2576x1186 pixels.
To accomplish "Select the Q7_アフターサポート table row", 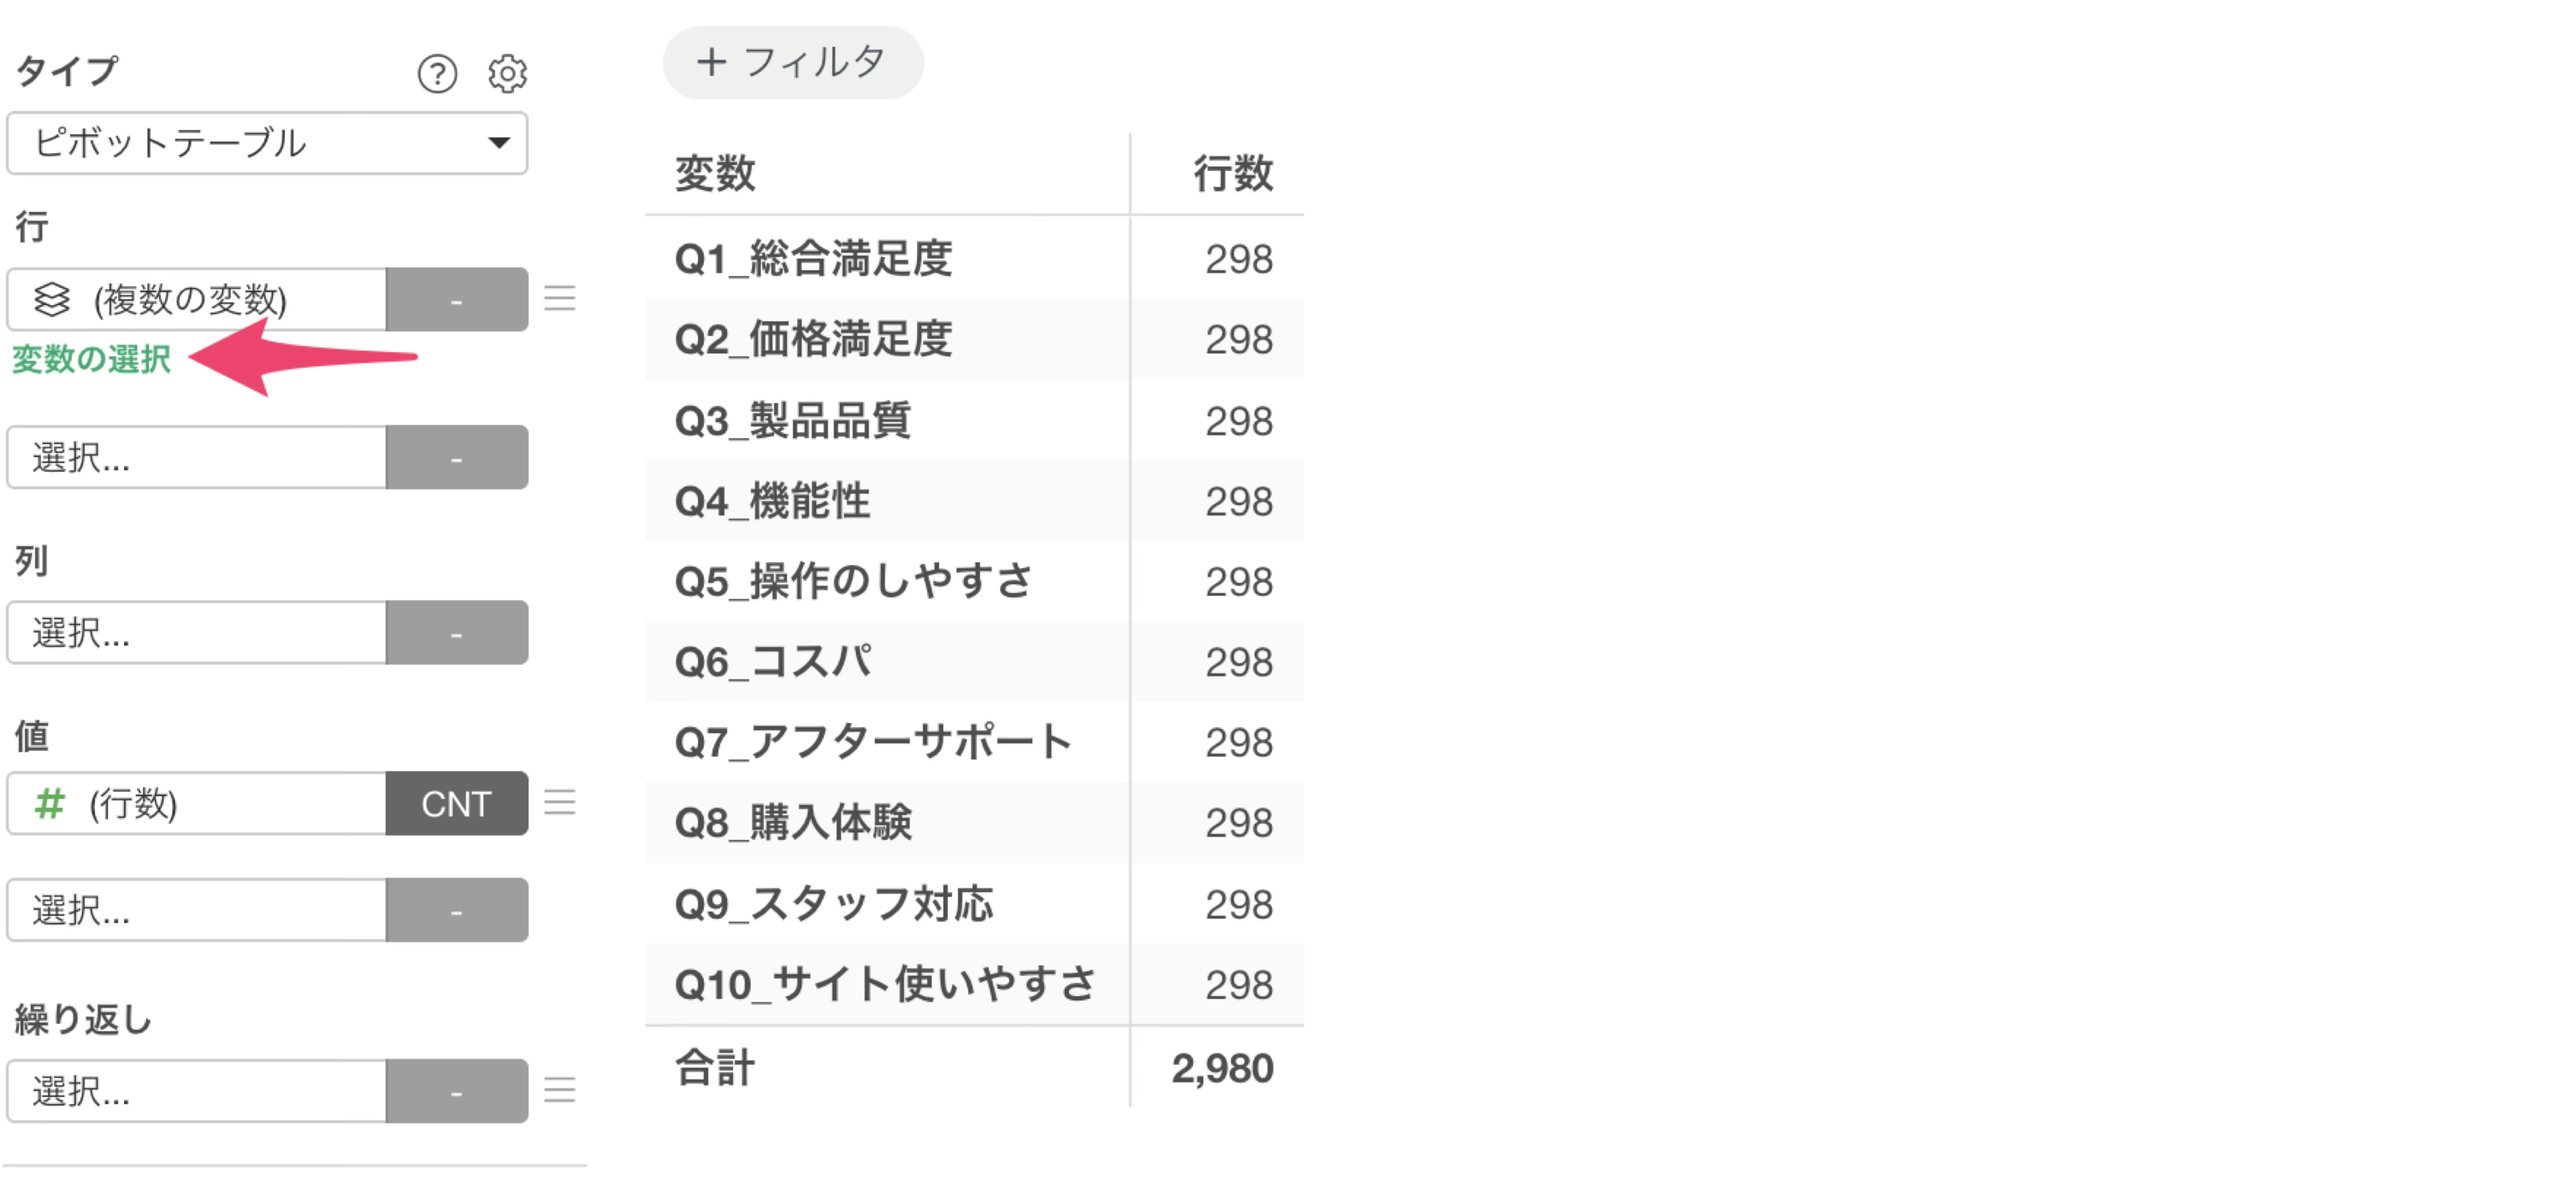I will (x=974, y=742).
